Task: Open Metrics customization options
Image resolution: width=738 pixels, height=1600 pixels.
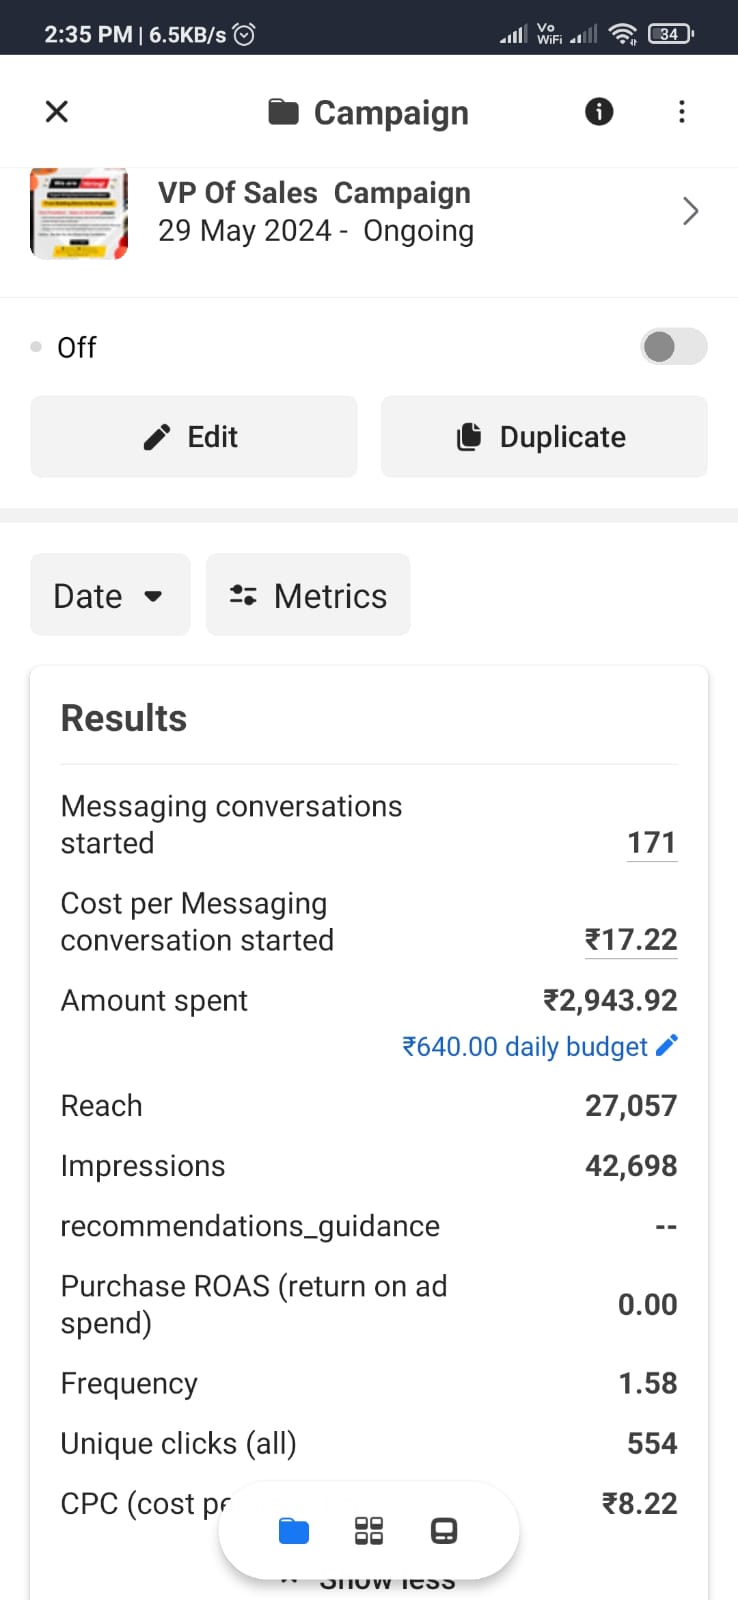Action: point(308,595)
